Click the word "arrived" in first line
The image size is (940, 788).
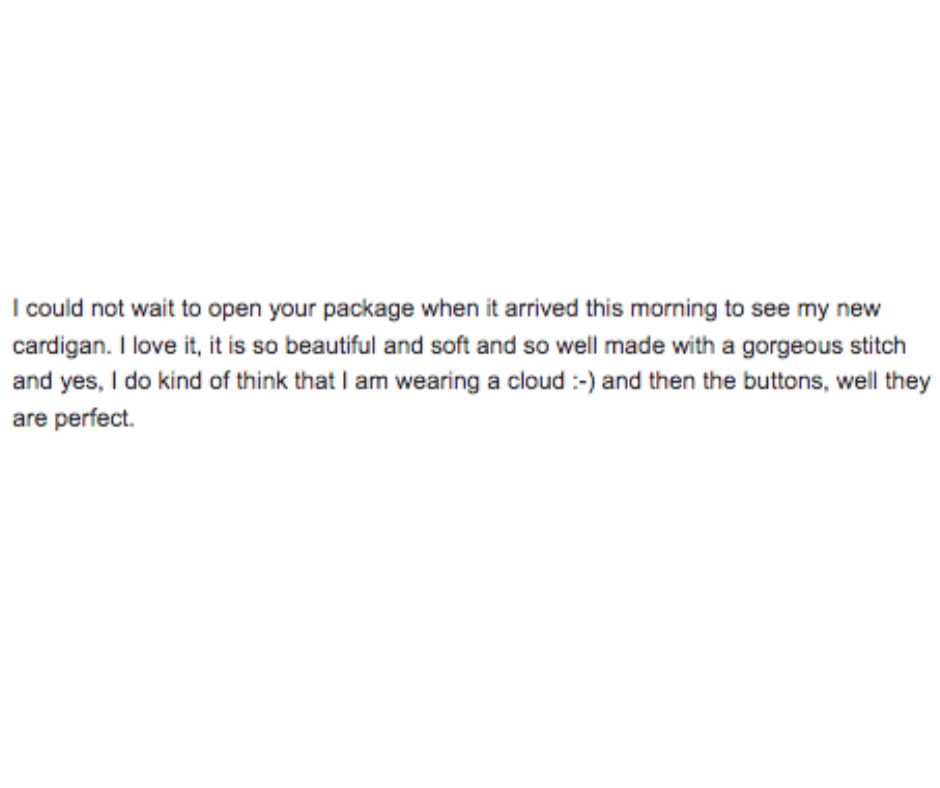point(542,308)
